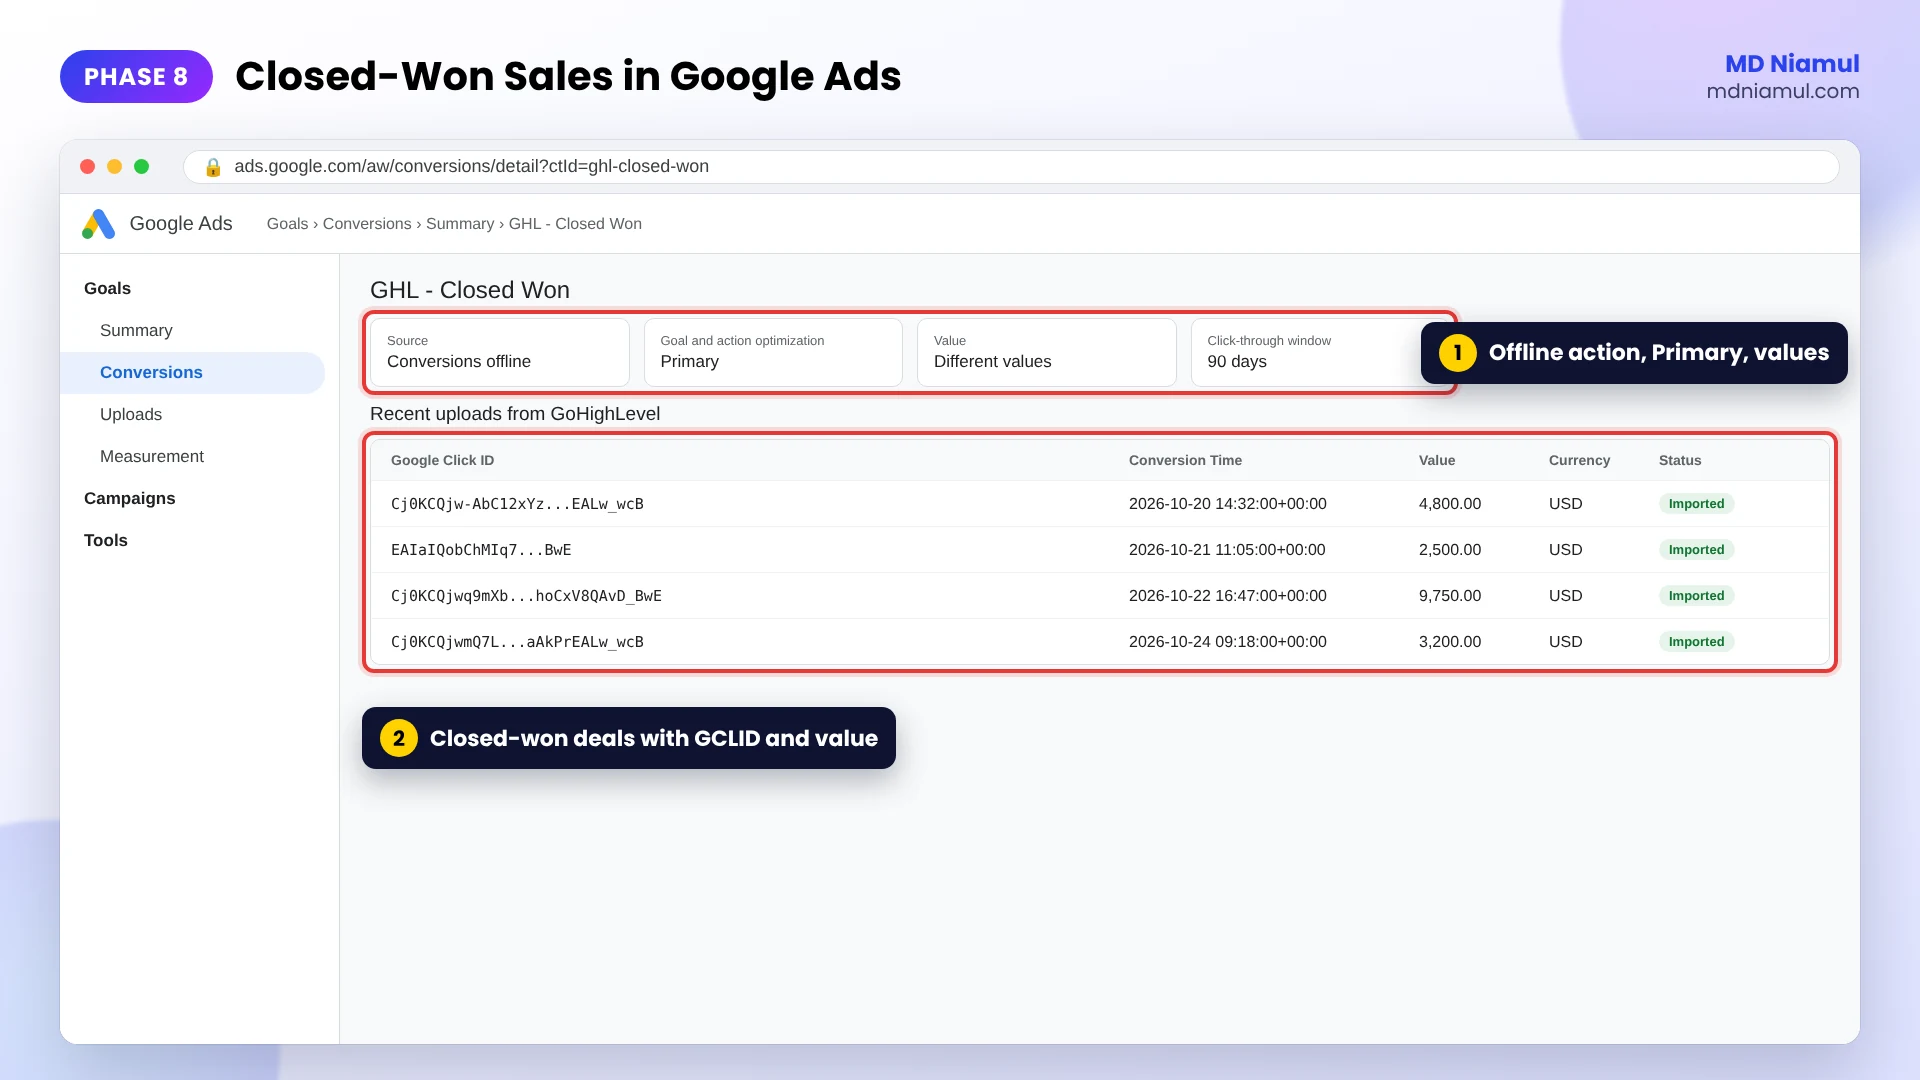
Task: Click conversion time '2026-10-20 14:32:00+00:00'
Action: click(1228, 504)
